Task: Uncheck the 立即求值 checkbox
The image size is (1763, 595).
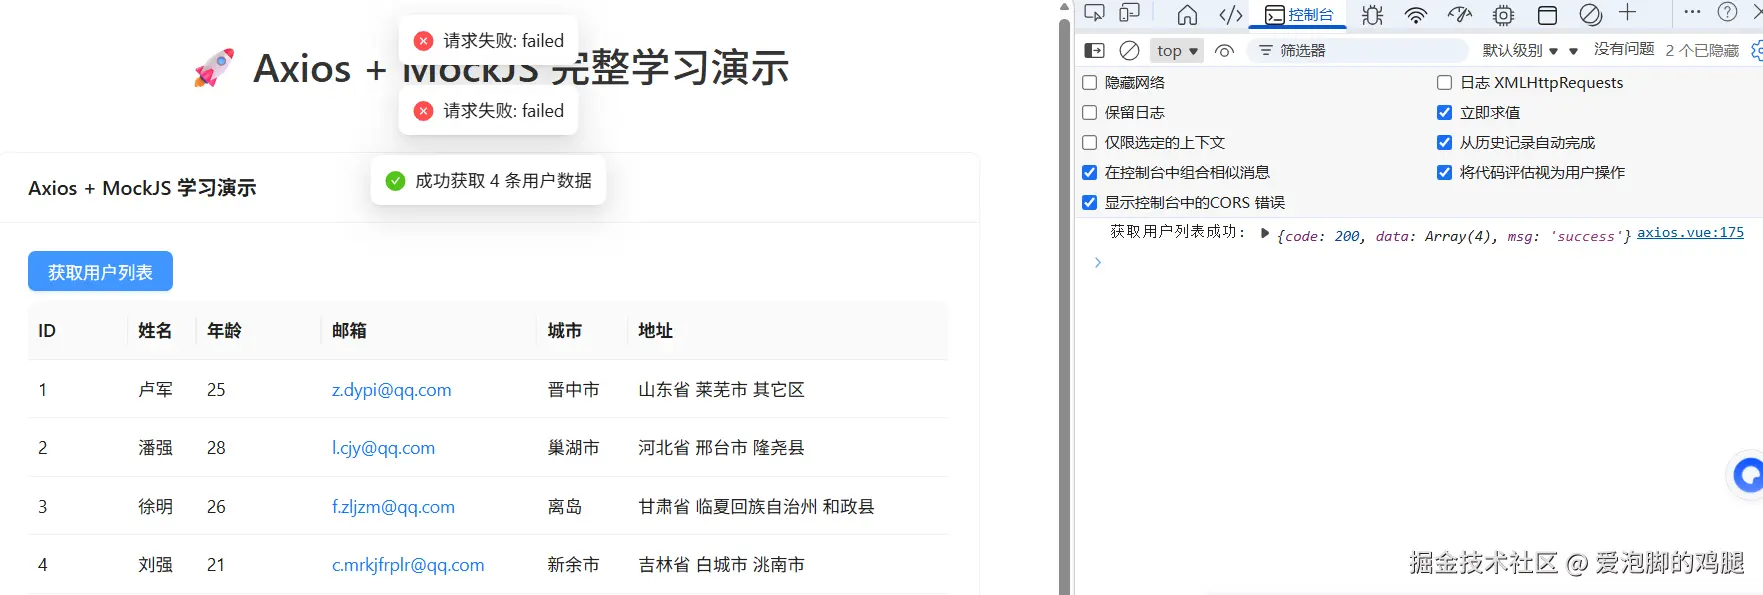Action: click(1444, 112)
